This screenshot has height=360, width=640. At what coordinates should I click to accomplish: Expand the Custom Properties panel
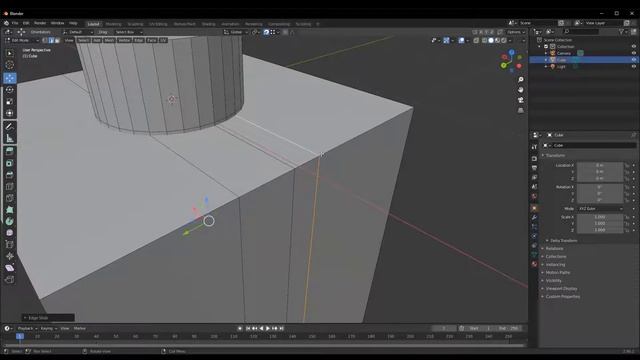(x=562, y=296)
